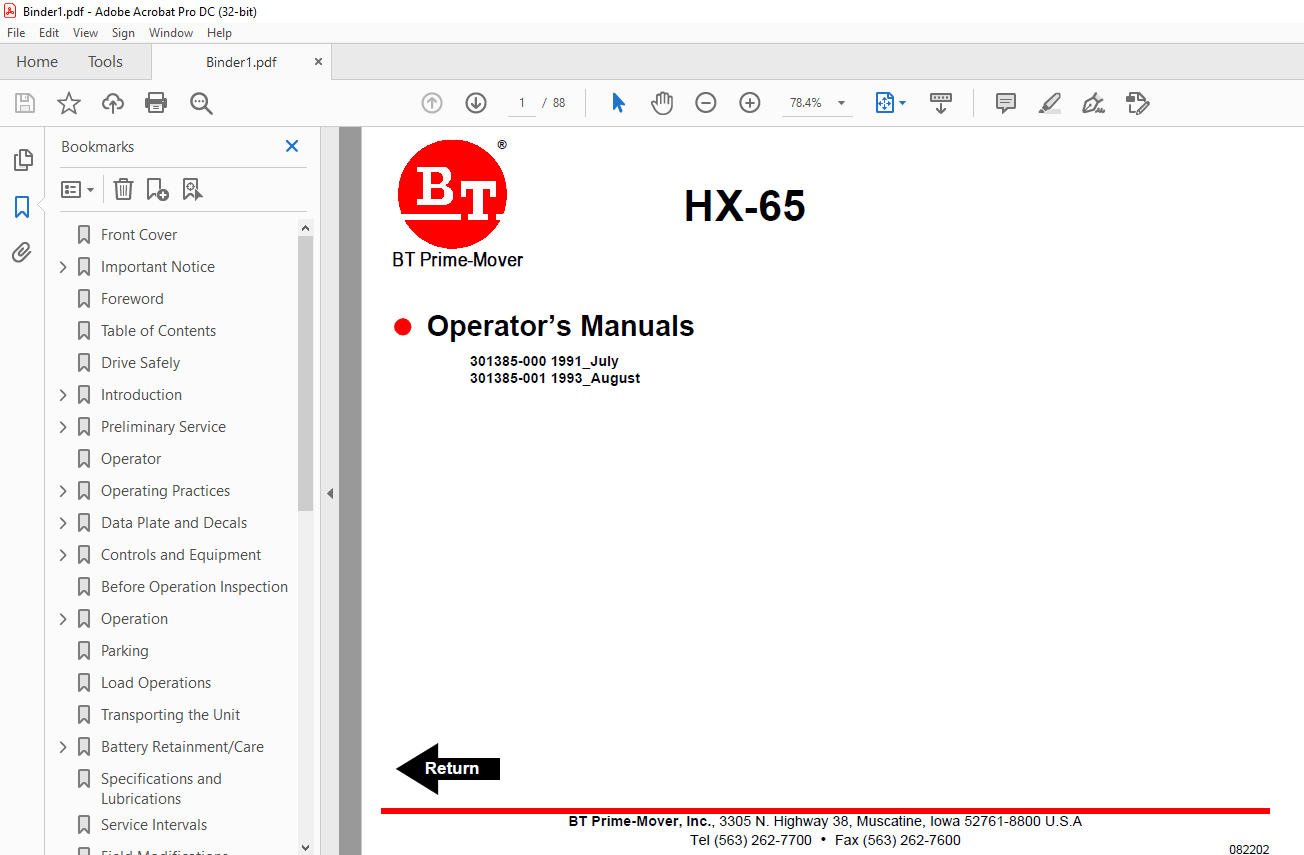Image resolution: width=1304 pixels, height=855 pixels.
Task: Jump to Front Cover bookmark
Action: (139, 235)
